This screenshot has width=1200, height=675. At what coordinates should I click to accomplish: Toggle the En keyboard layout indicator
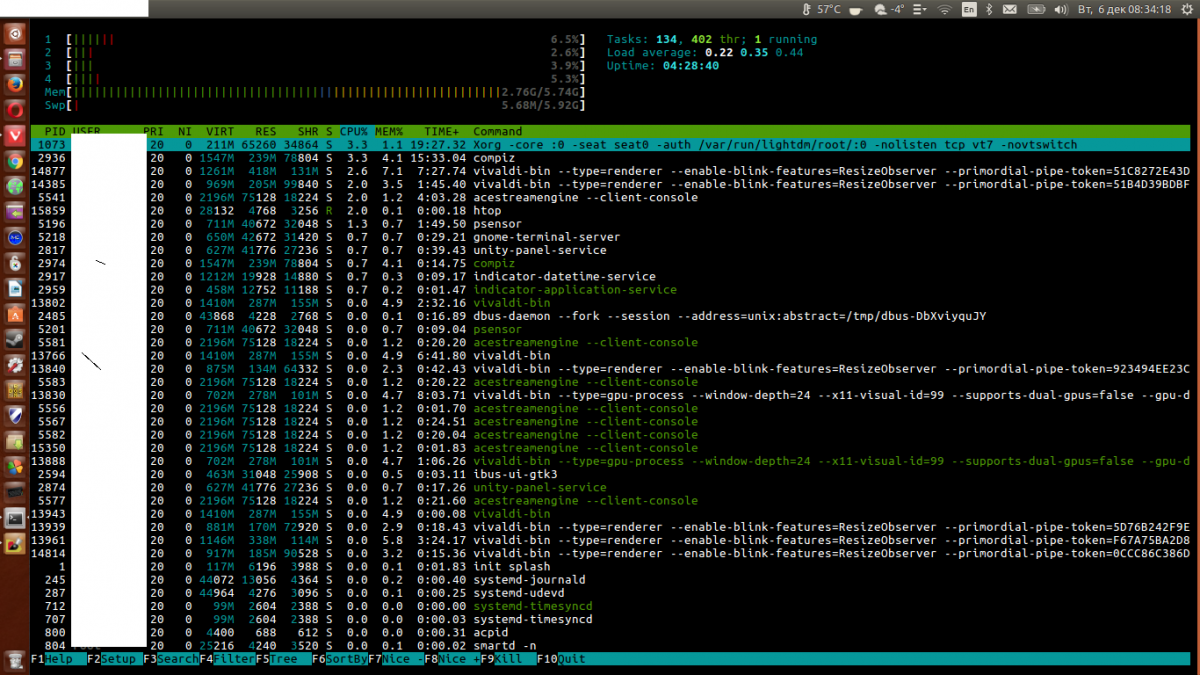coord(968,9)
